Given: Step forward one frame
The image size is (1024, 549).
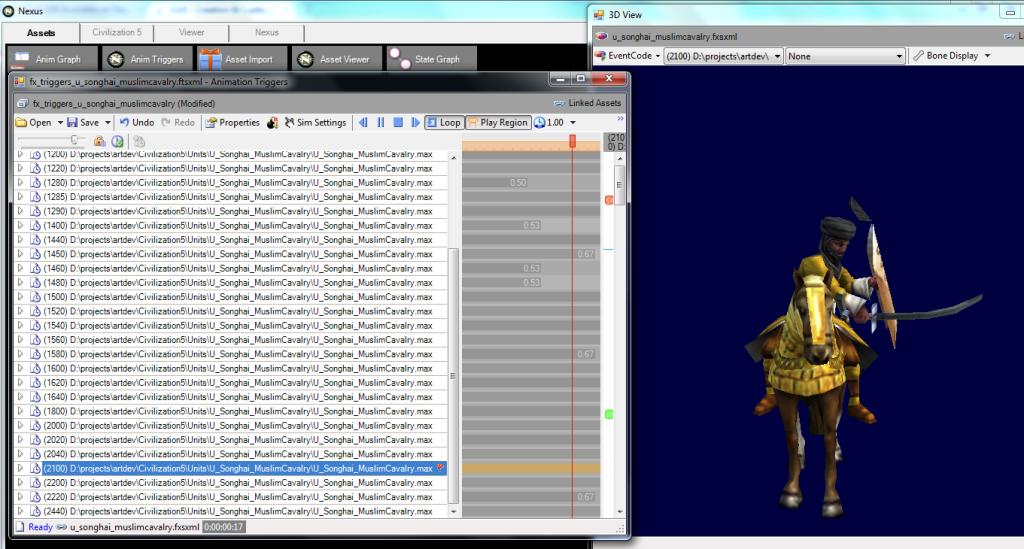Looking at the screenshot, I should tap(415, 122).
